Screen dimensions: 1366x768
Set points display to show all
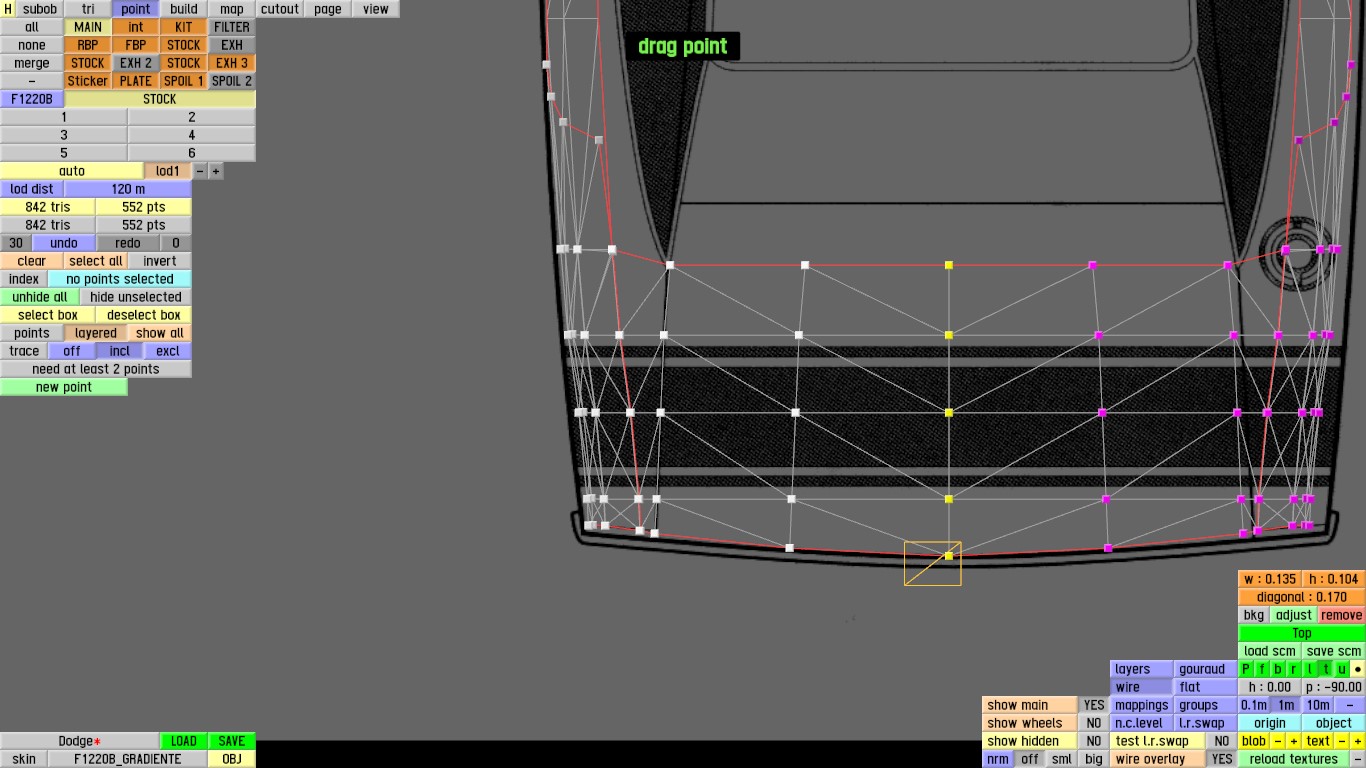[160, 333]
